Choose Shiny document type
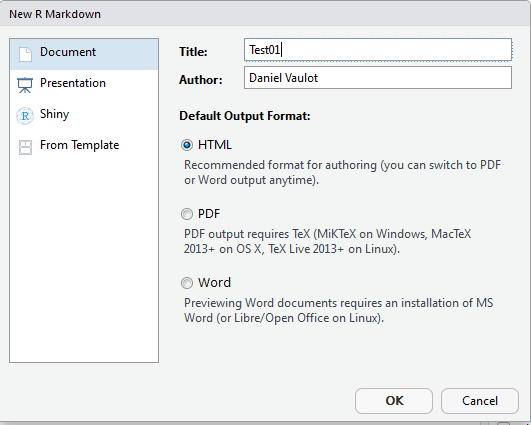This screenshot has width=531, height=425. [84, 116]
